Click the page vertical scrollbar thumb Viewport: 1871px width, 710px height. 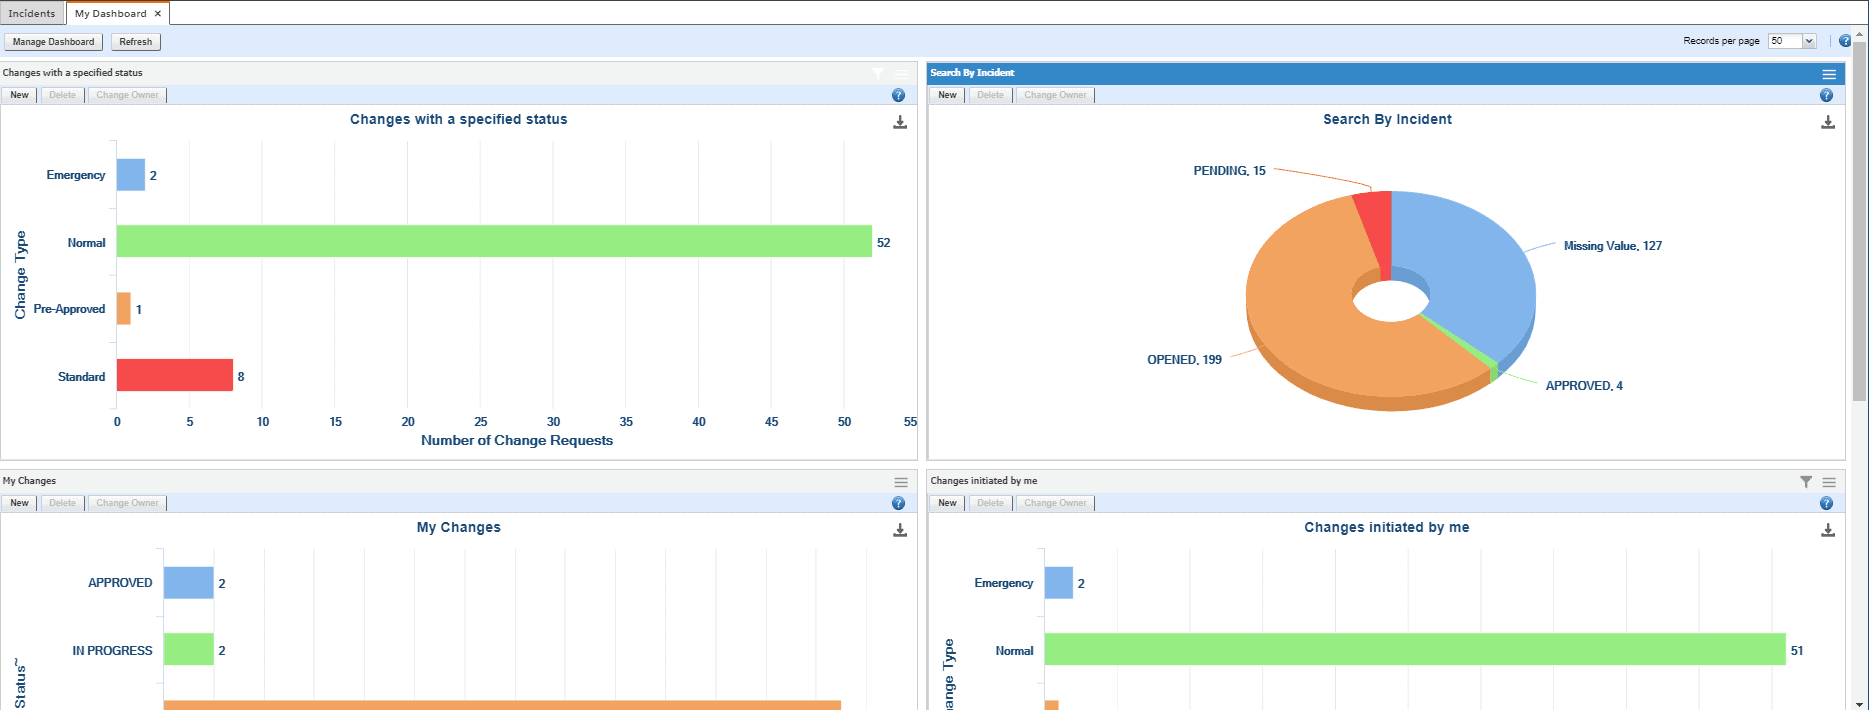coord(1860,220)
